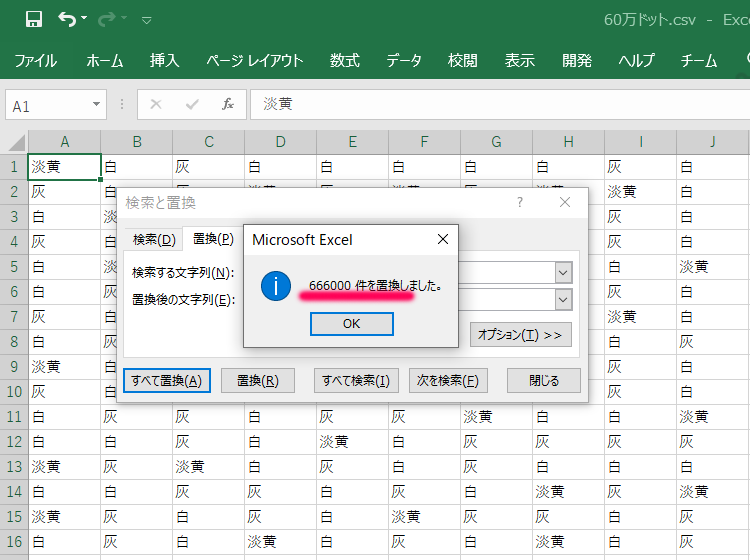
Task: Click the すべて置換(A) button
Action: 167,381
